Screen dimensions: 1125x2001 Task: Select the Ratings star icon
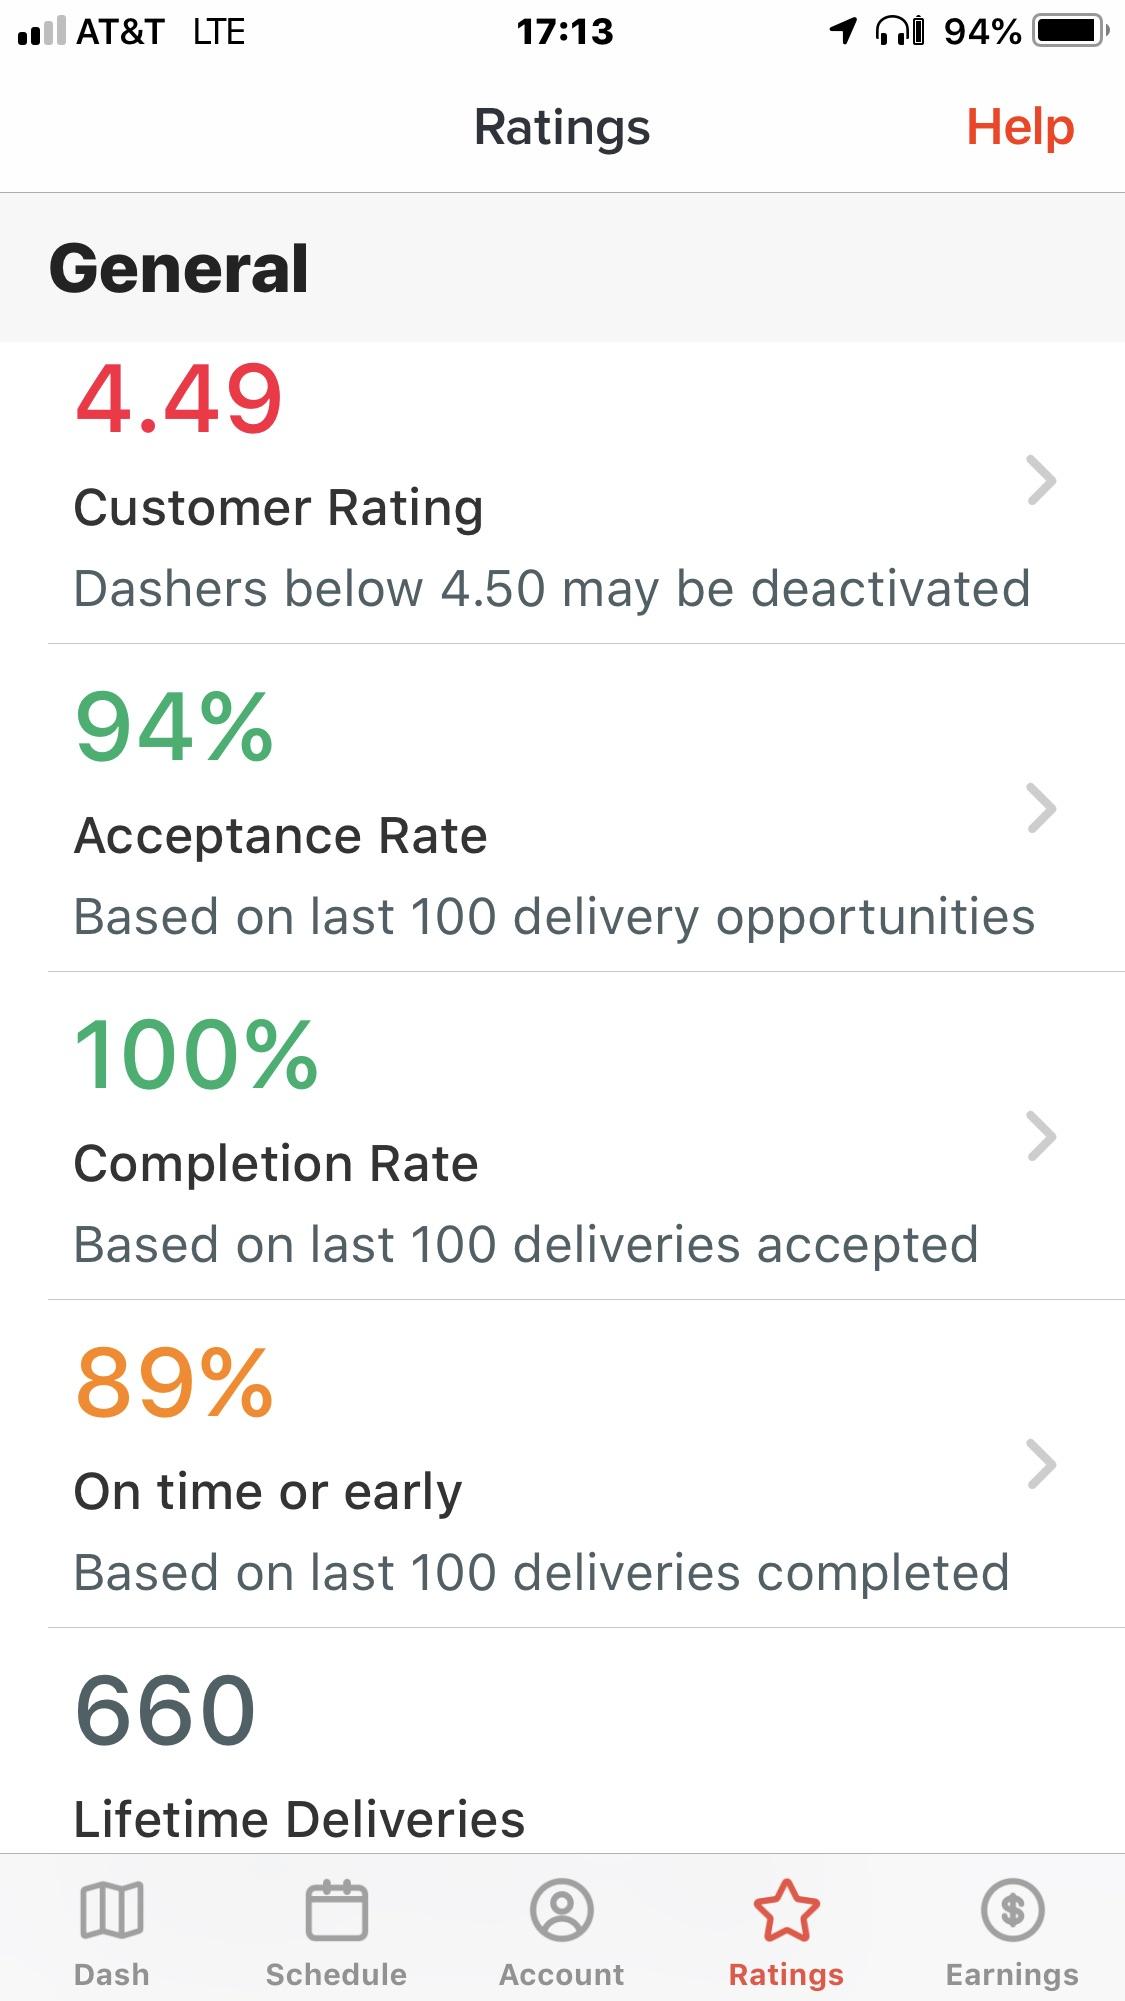pos(786,1909)
